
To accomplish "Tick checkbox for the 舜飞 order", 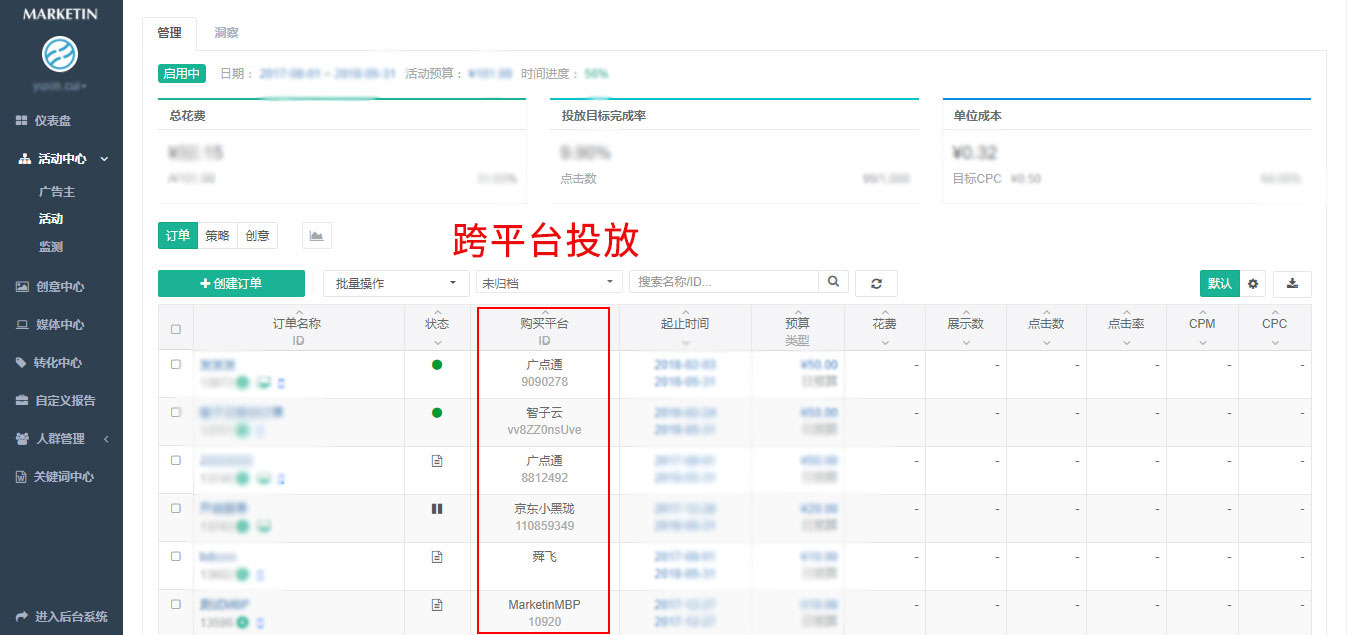I will coord(176,557).
